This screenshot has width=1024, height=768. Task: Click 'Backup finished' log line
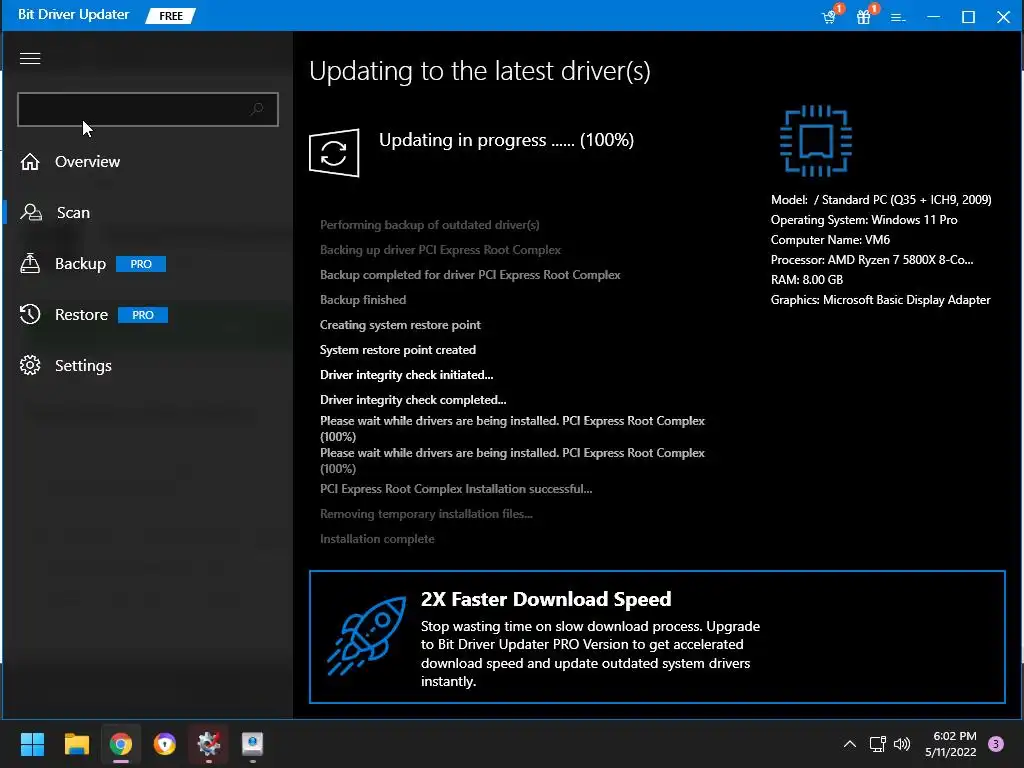coord(362,300)
